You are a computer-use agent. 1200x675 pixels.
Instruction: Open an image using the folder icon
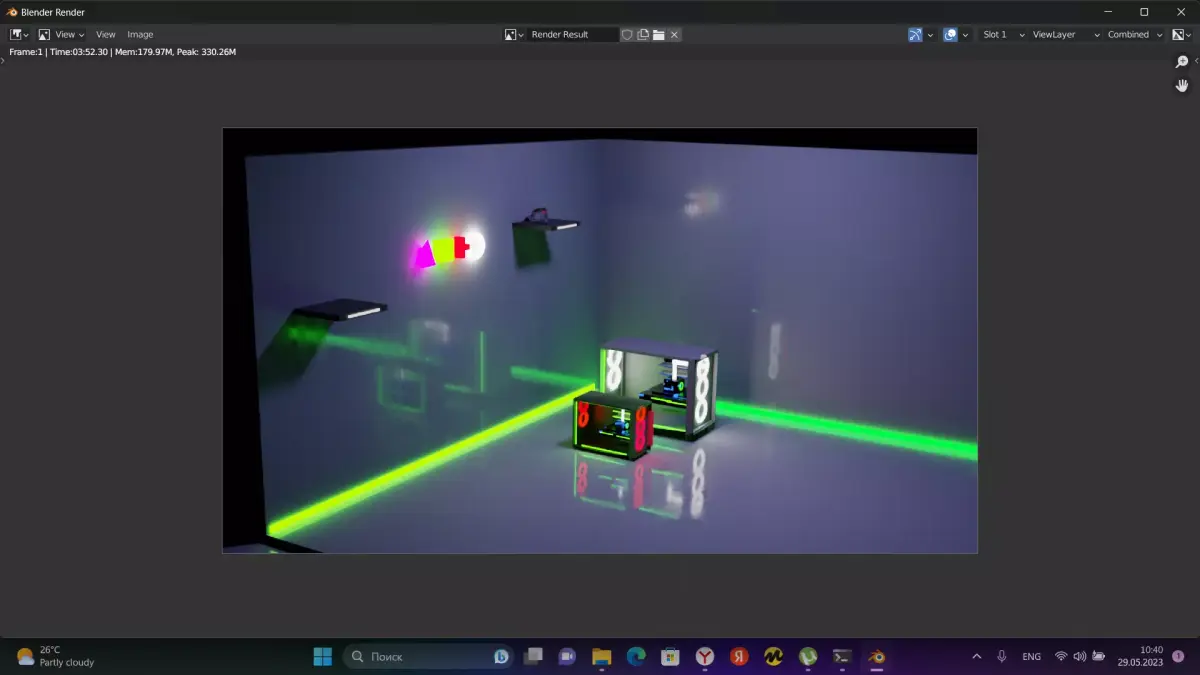(658, 34)
